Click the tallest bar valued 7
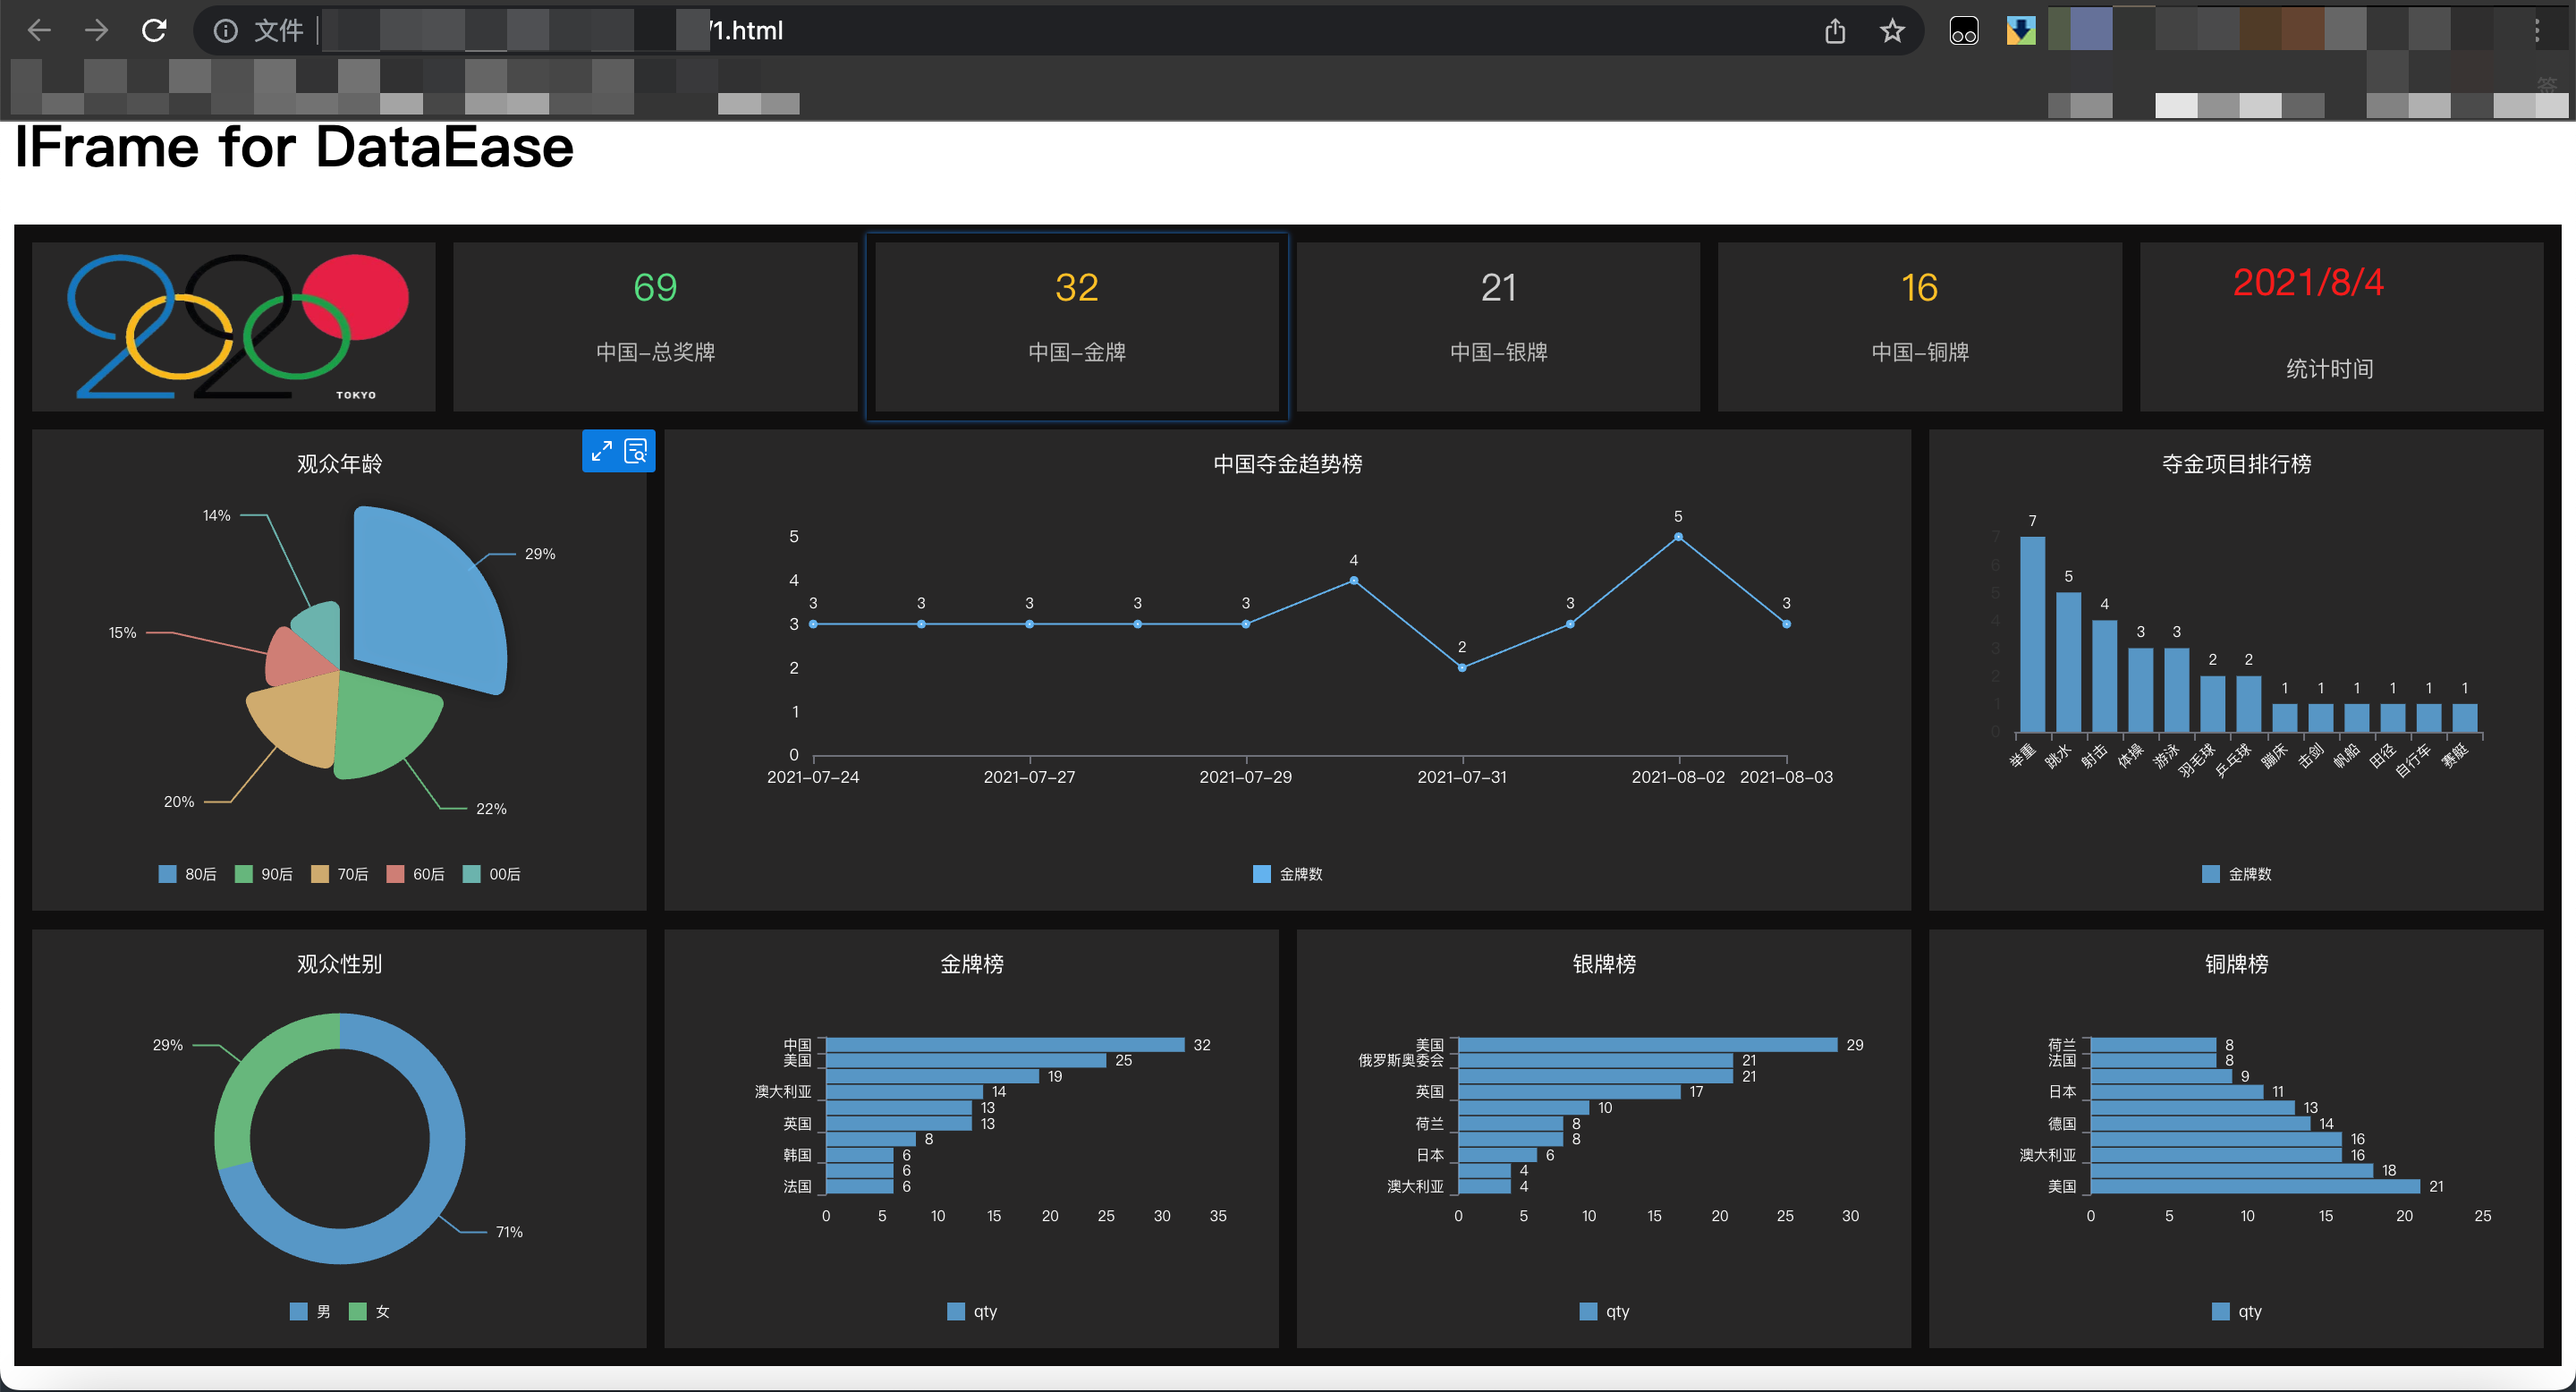Screen dimensions: 2576x1392 (x=2032, y=634)
